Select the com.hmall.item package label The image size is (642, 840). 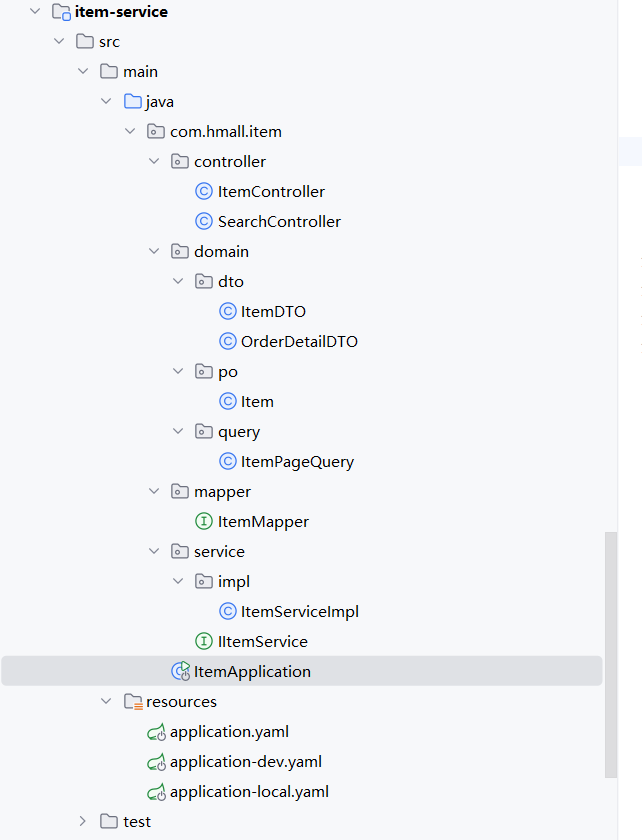(x=226, y=131)
